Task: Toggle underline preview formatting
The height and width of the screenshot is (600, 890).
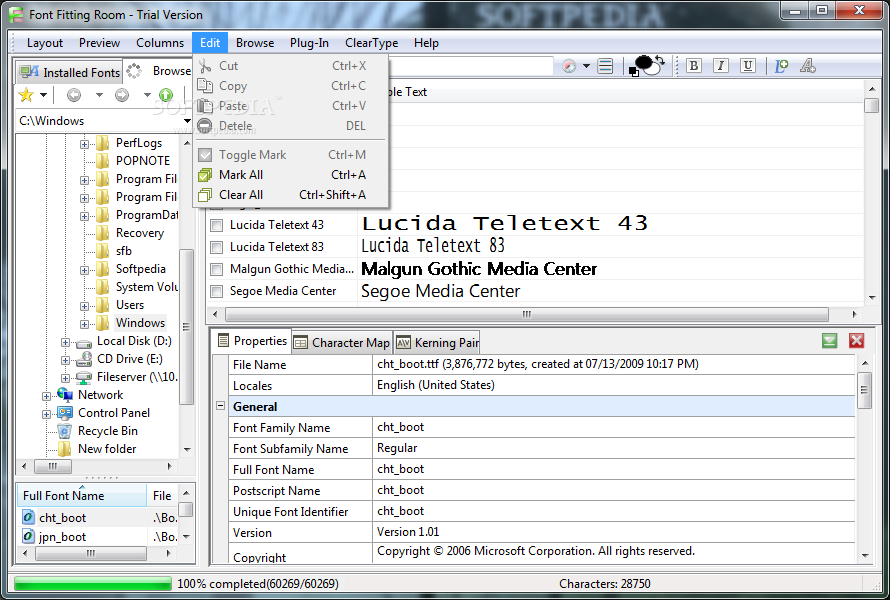Action: coord(748,66)
